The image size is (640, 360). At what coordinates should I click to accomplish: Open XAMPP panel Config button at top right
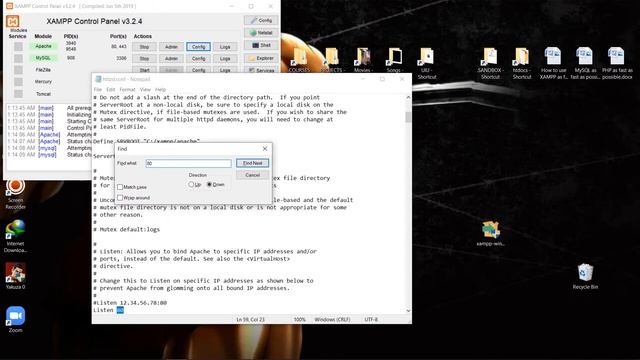(x=261, y=20)
